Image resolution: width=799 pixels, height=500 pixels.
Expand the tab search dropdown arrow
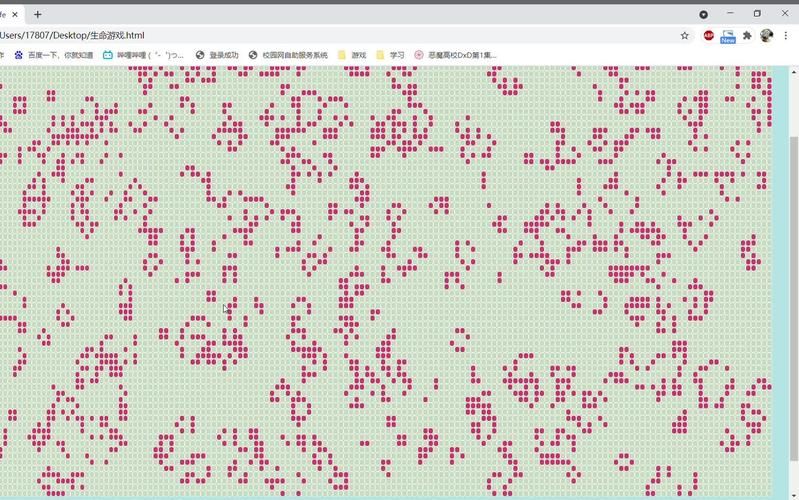tap(703, 14)
